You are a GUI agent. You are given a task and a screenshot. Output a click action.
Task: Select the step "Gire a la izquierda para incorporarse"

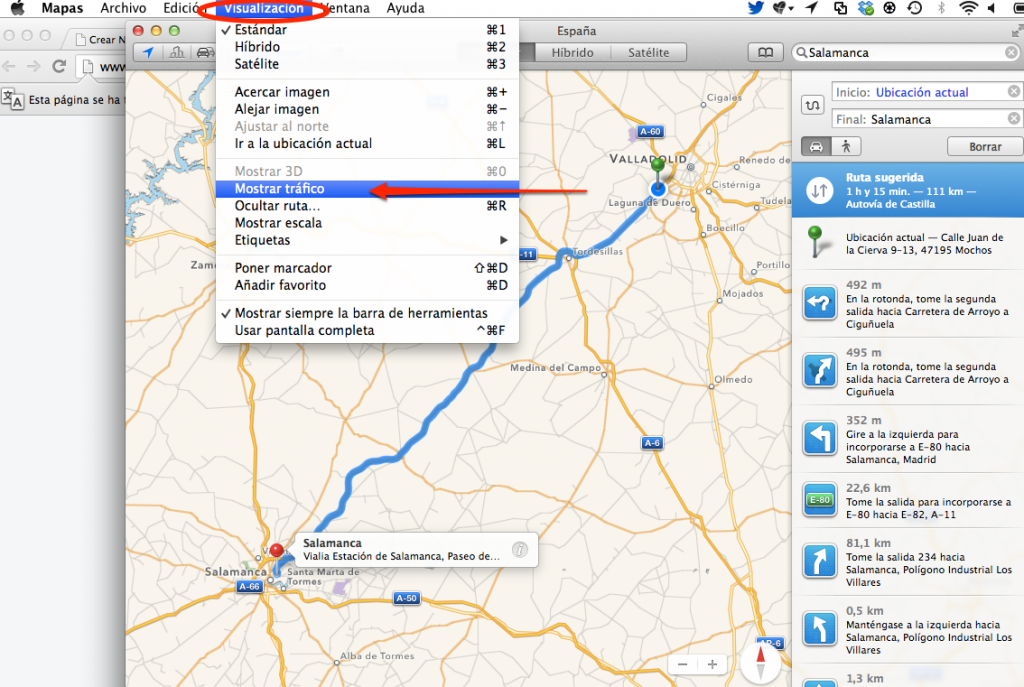[x=908, y=439]
